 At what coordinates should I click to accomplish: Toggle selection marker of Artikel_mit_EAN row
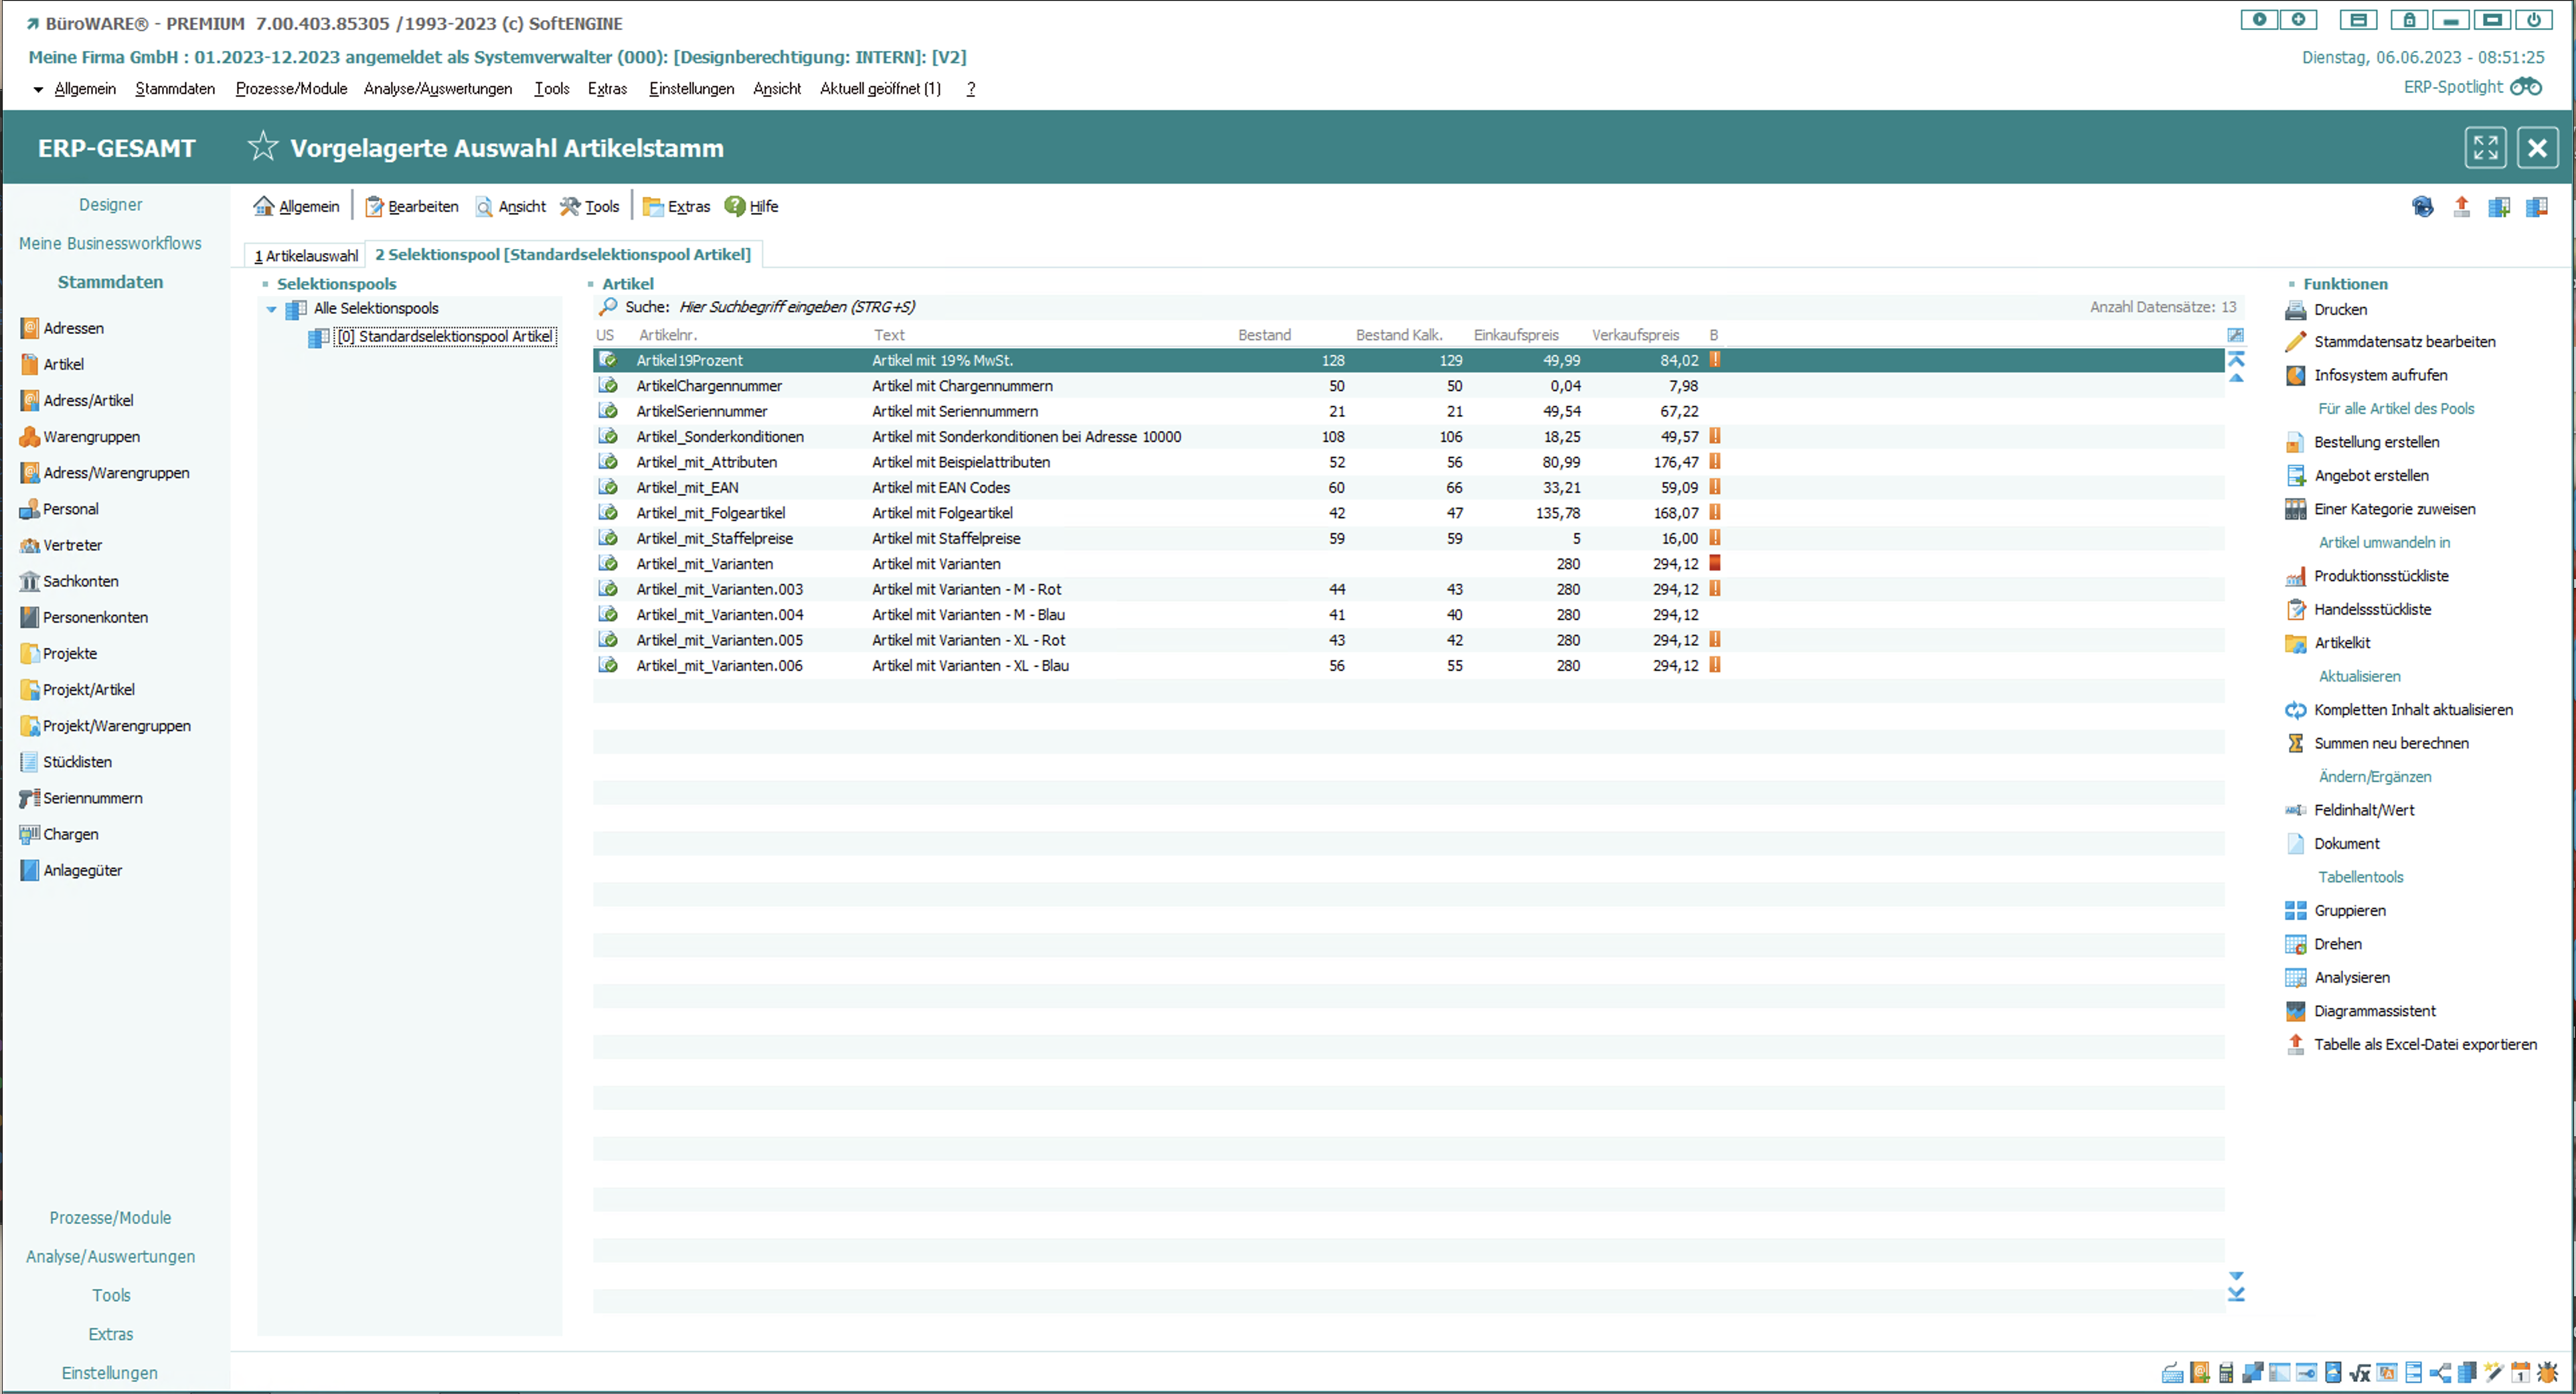tap(607, 487)
